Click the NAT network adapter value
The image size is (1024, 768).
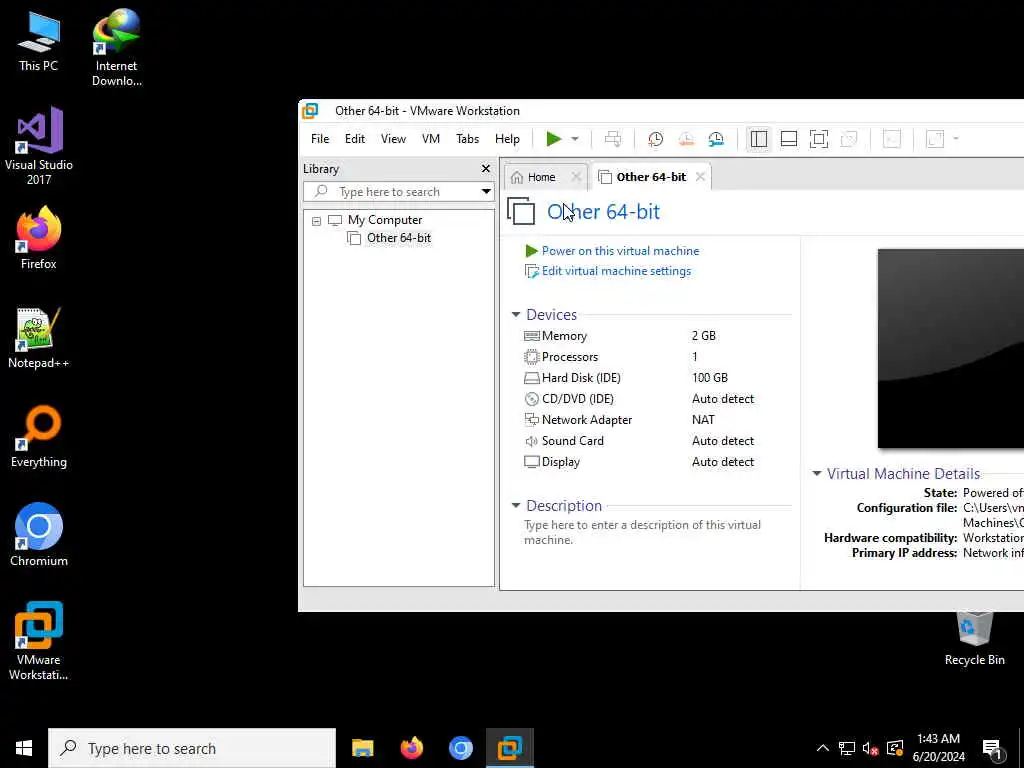click(x=703, y=419)
